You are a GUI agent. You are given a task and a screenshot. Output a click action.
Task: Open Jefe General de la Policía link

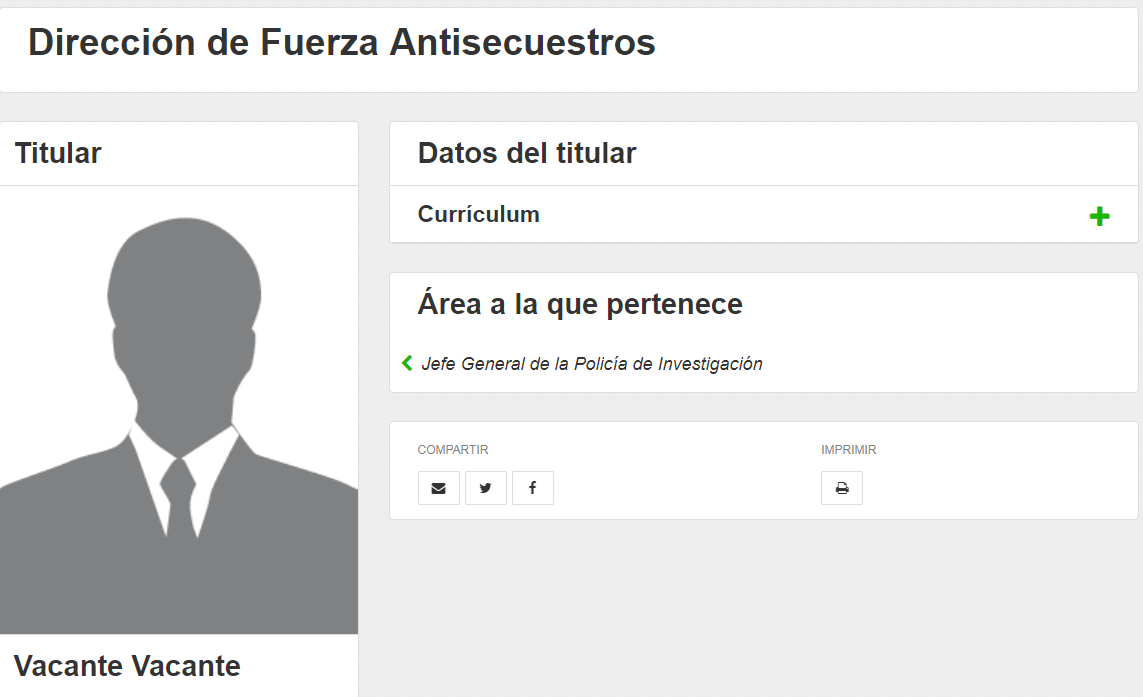click(x=591, y=364)
